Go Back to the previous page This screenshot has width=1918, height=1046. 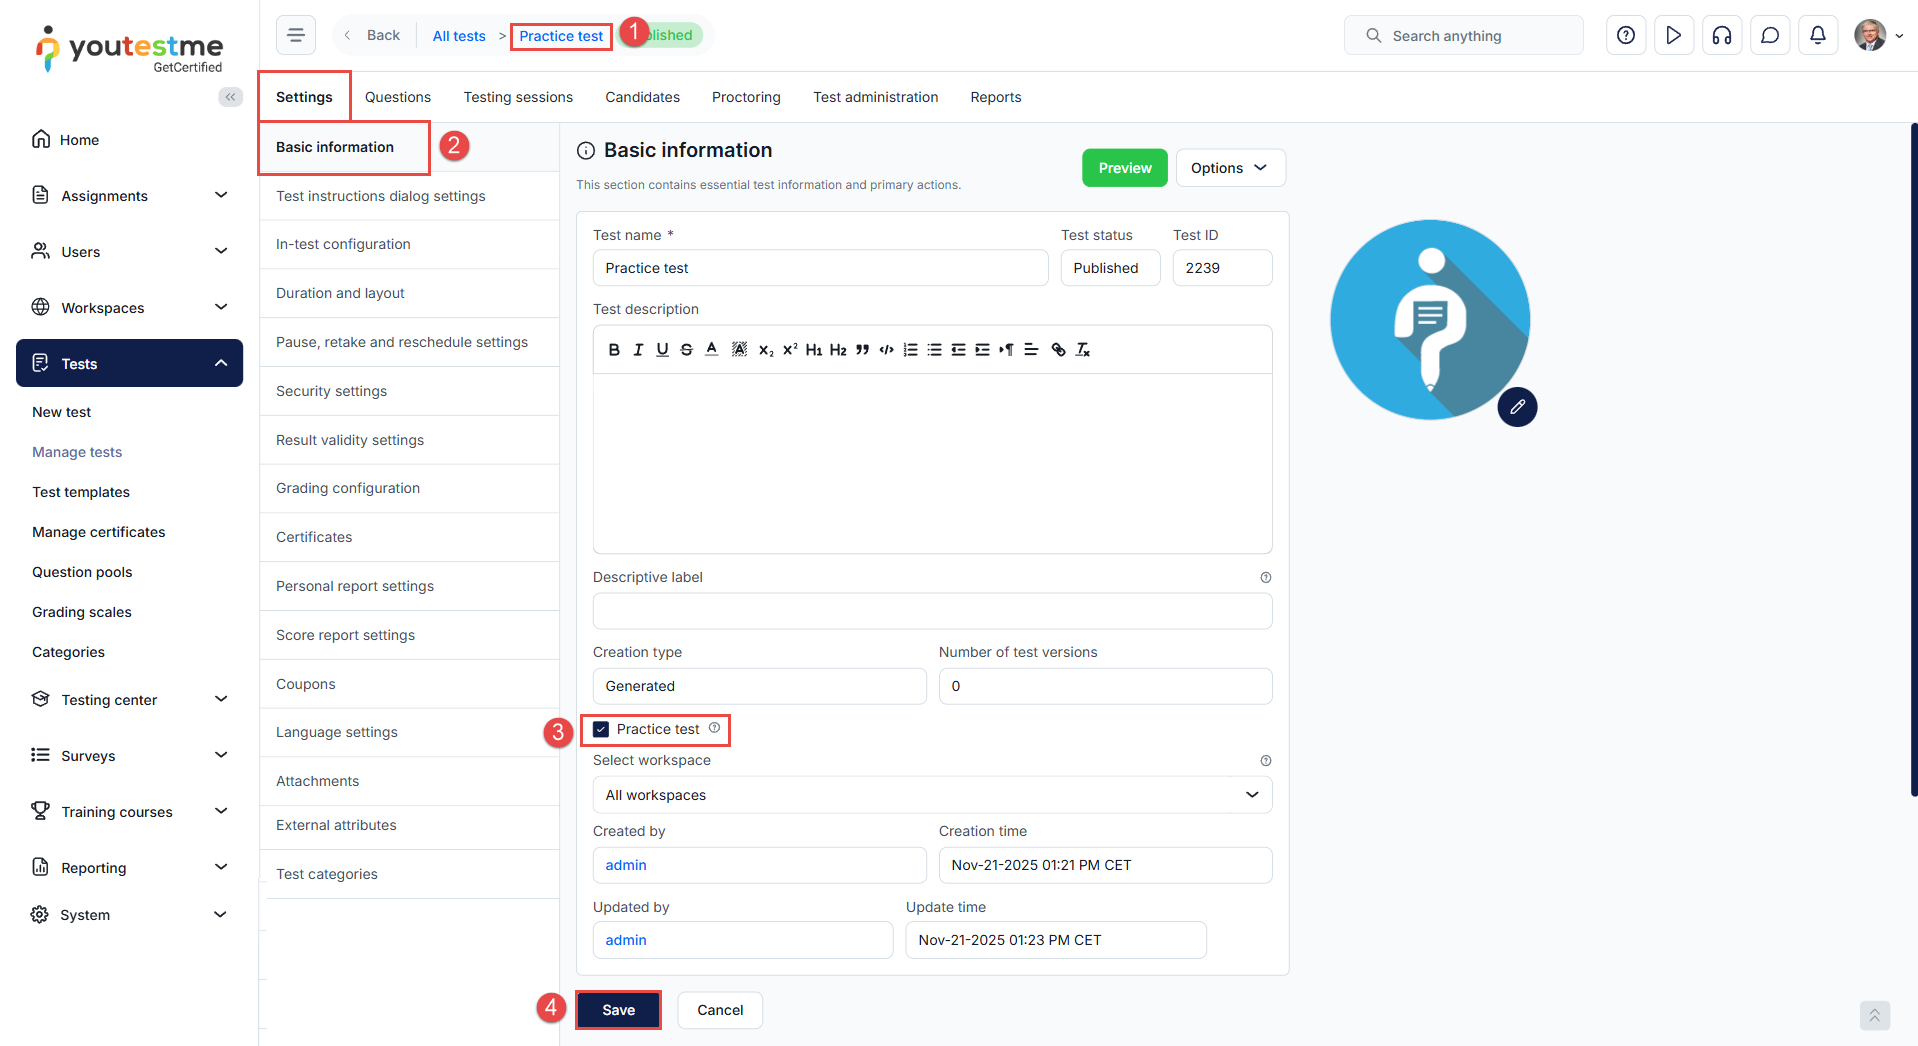(x=372, y=36)
